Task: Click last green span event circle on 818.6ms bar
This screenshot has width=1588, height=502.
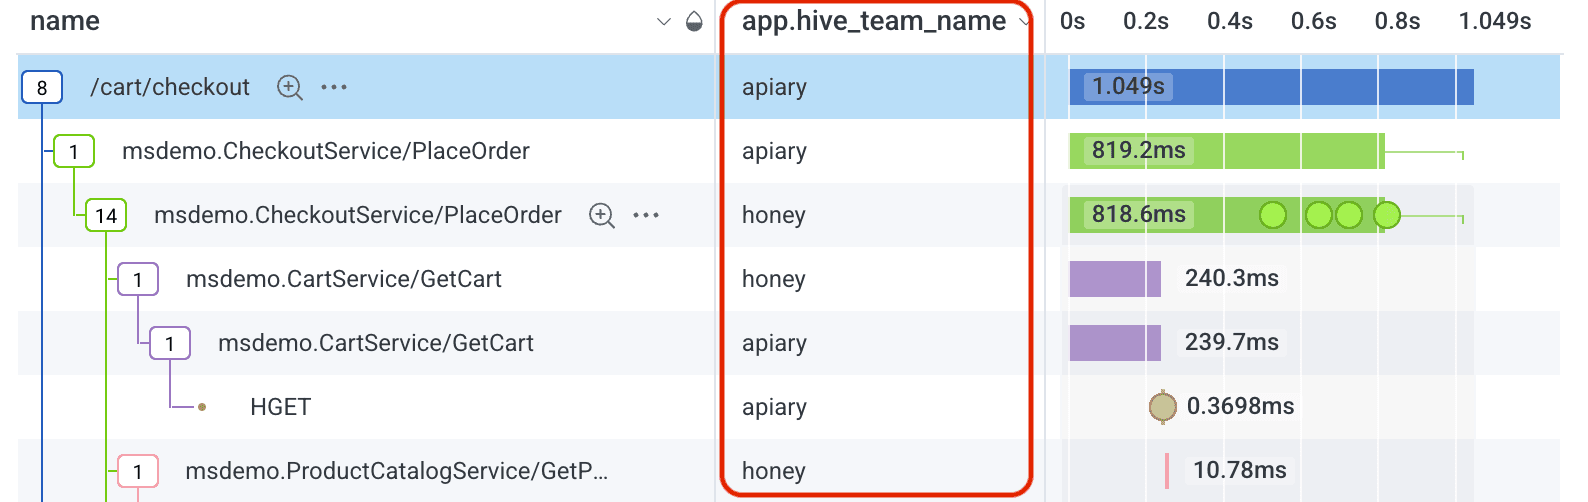Action: pyautogui.click(x=1386, y=215)
